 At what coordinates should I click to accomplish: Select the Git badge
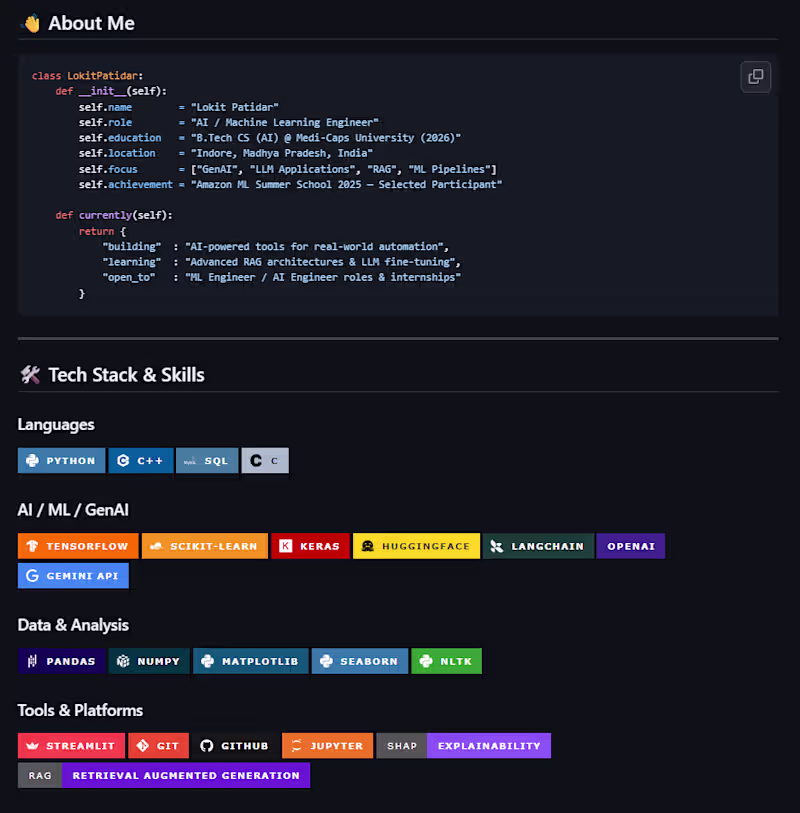coord(158,746)
